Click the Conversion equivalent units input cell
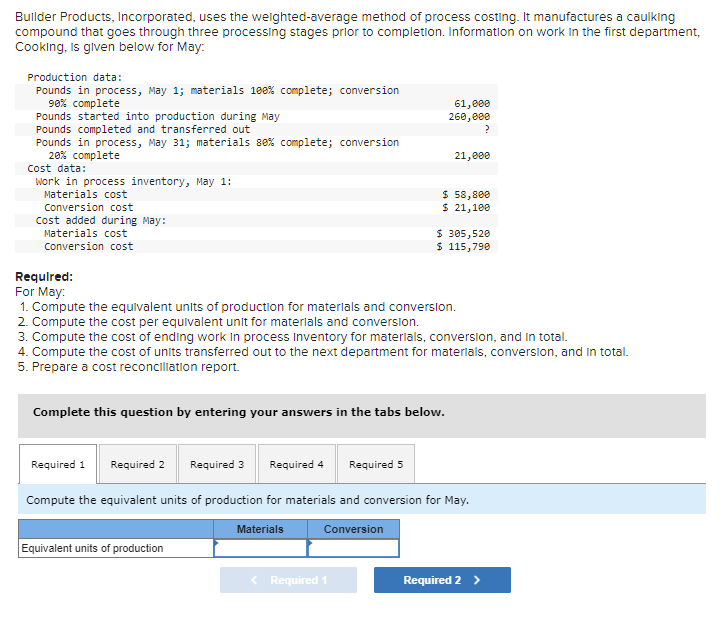Viewport: 720px width, 623px height. [x=354, y=548]
